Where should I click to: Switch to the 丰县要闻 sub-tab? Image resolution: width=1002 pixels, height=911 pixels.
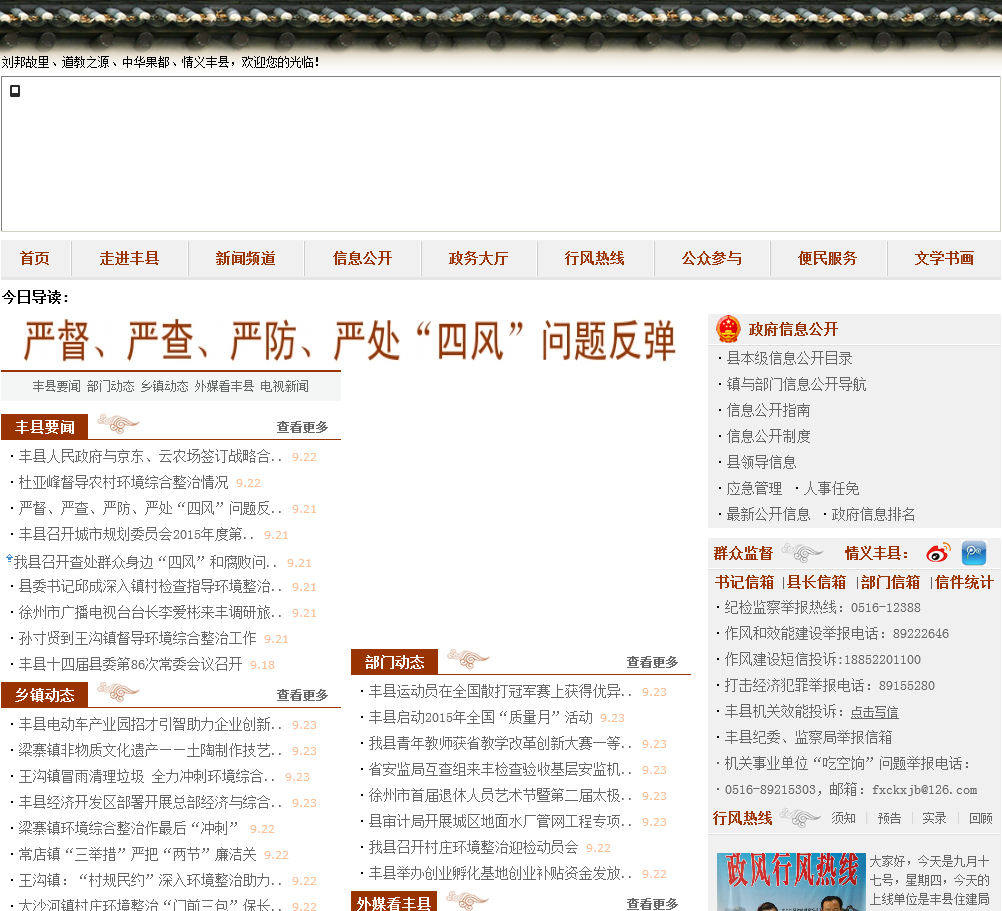click(57, 386)
